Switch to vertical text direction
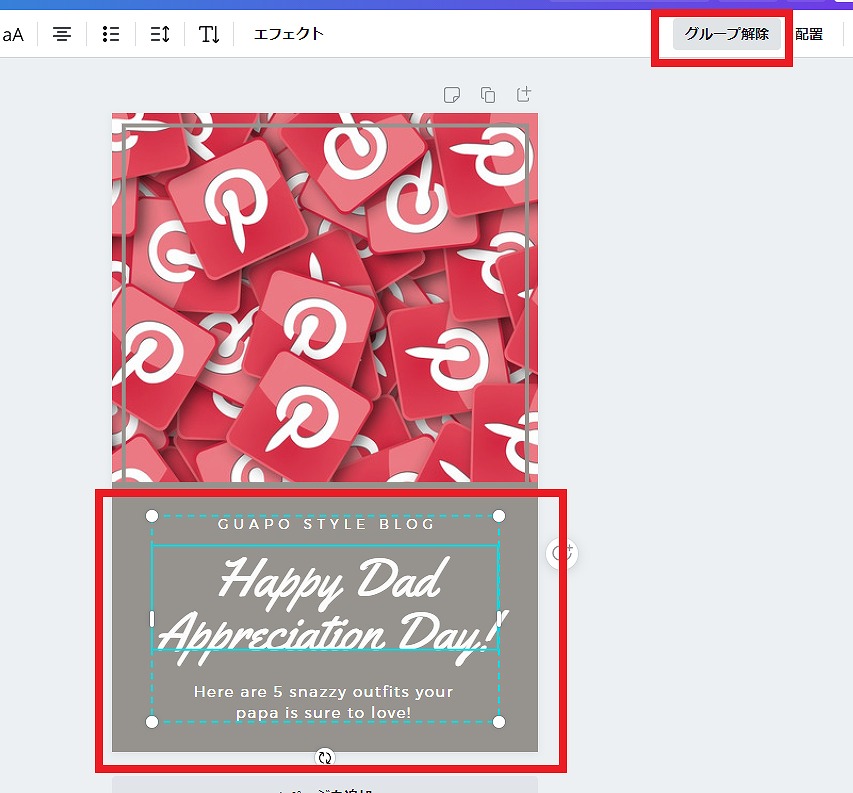853x793 pixels. click(209, 34)
